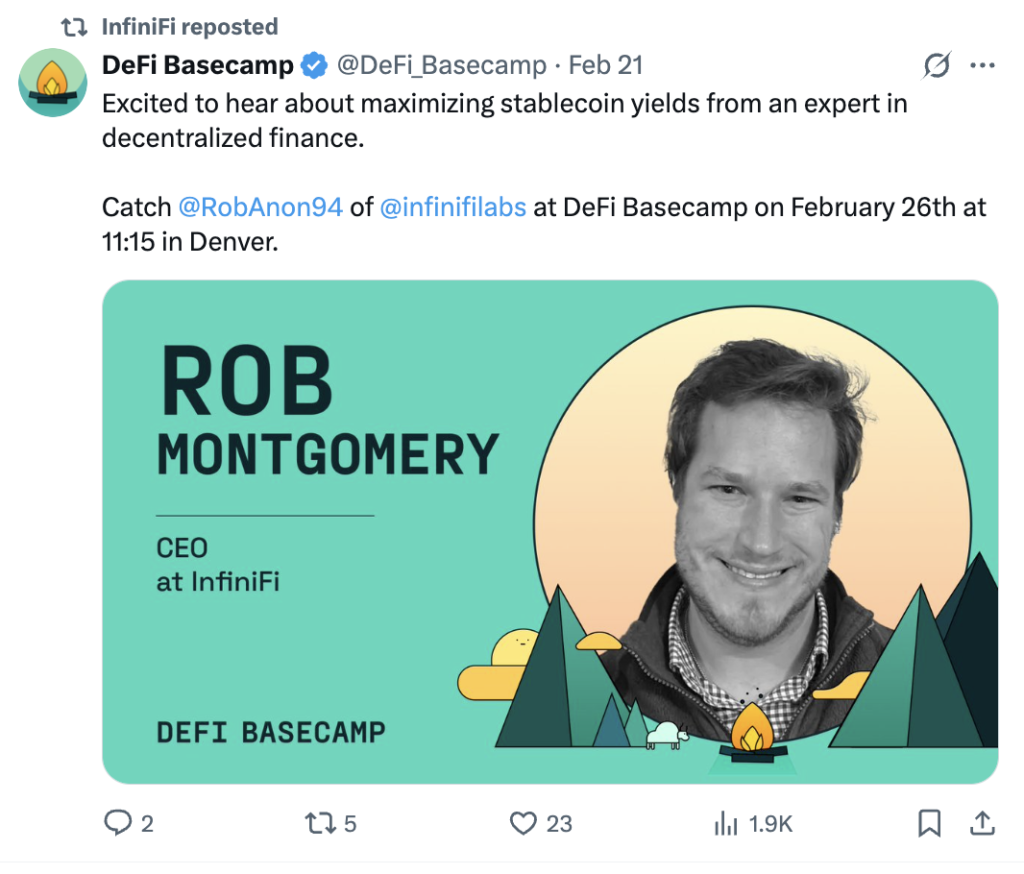Screen dimensions: 1024x874
Task: Click the blue verified checkmark badge
Action: pyautogui.click(x=314, y=65)
